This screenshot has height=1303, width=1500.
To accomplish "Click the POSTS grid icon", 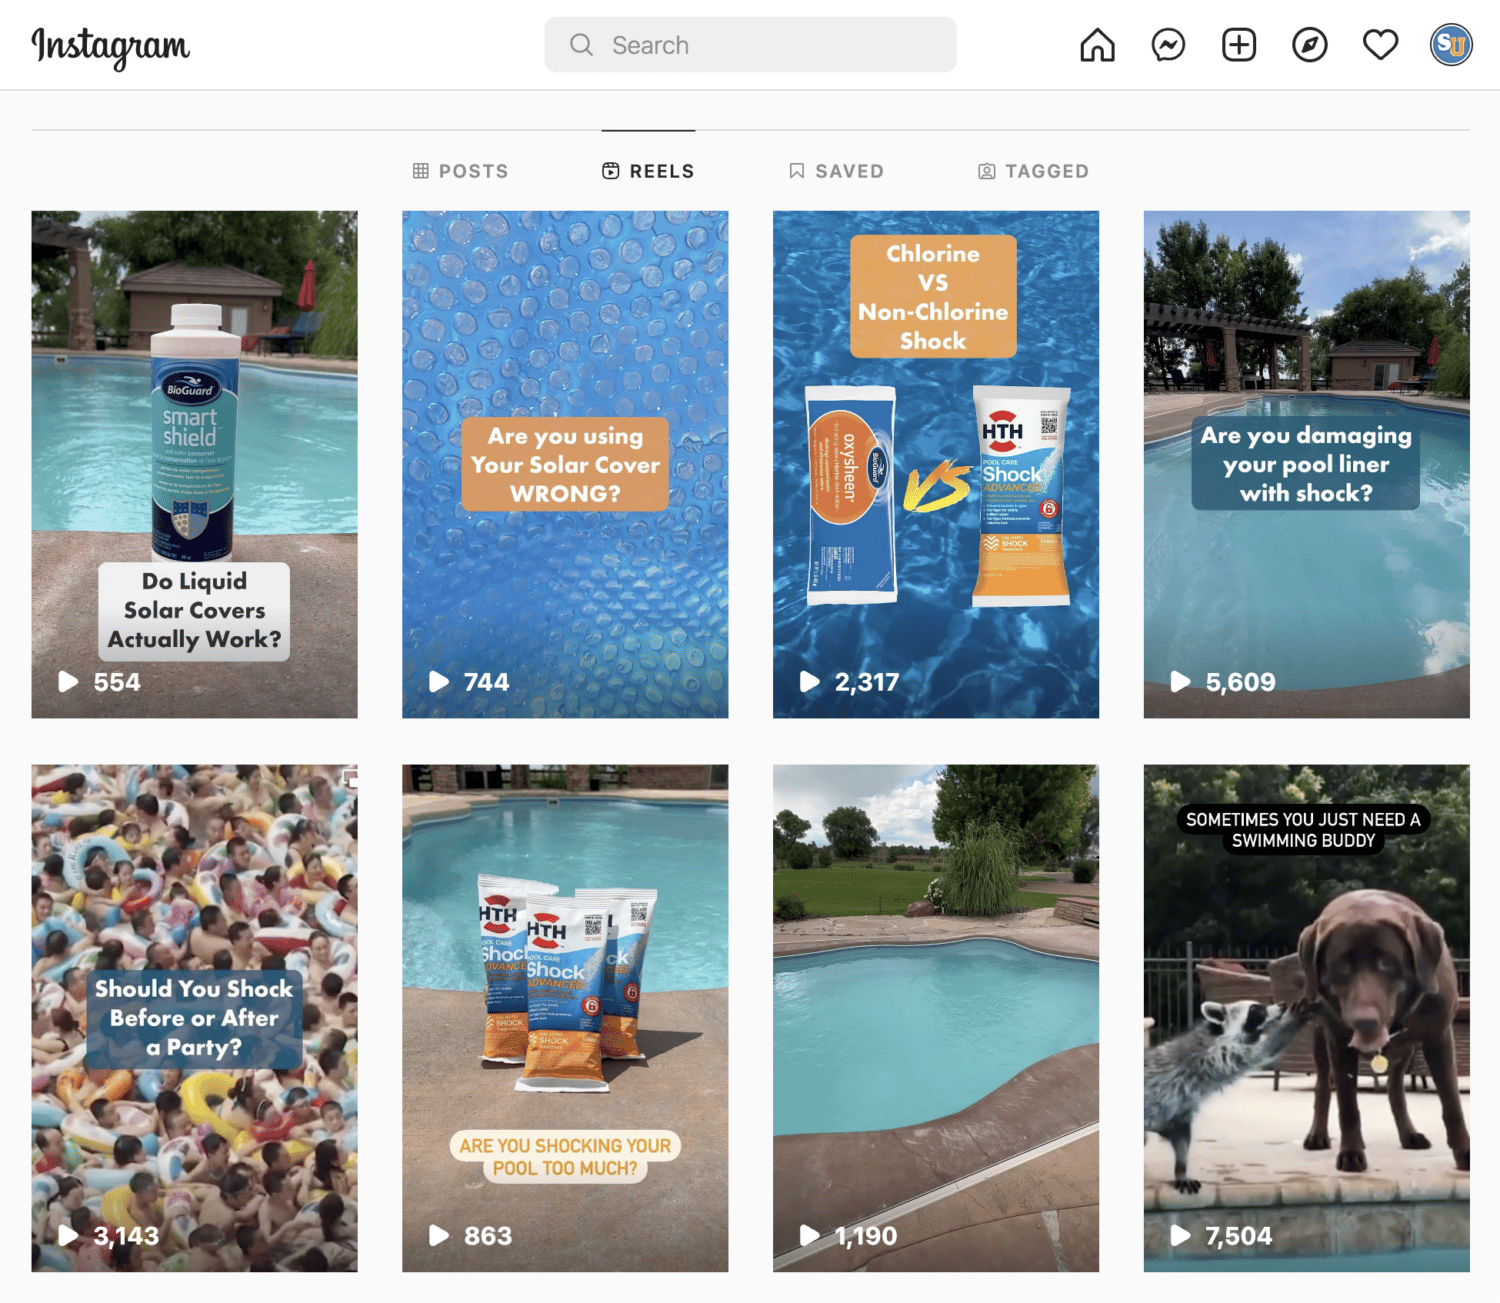I will point(421,171).
